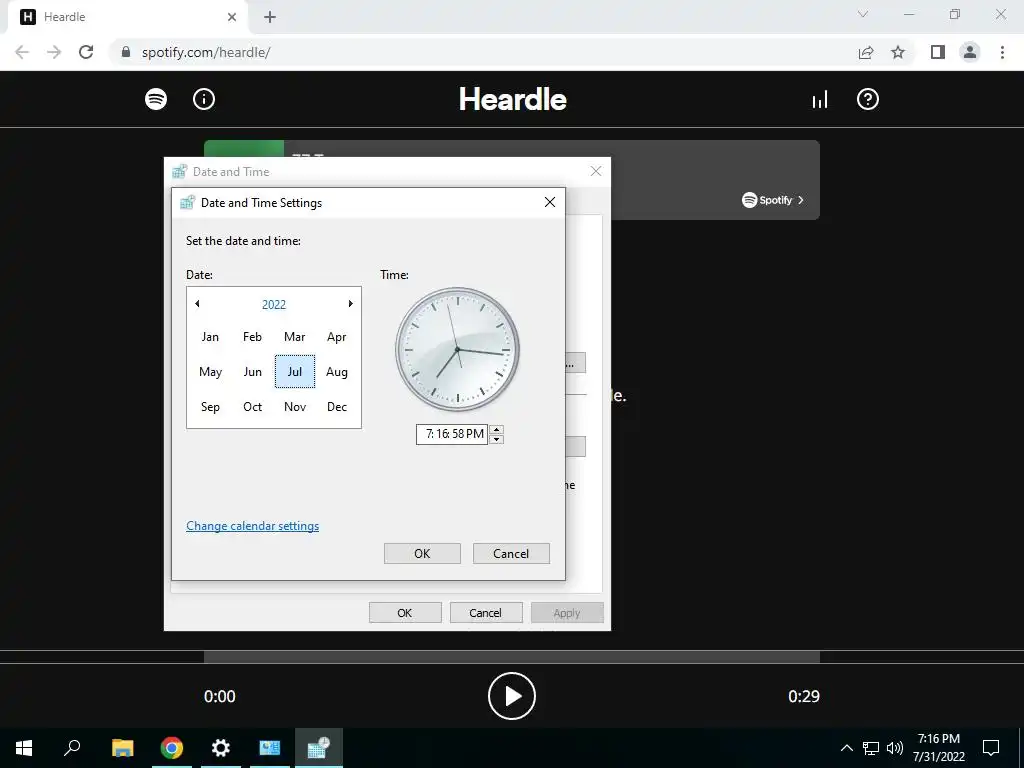The image size is (1024, 768).
Task: Reload the Heardle page
Action: [86, 52]
